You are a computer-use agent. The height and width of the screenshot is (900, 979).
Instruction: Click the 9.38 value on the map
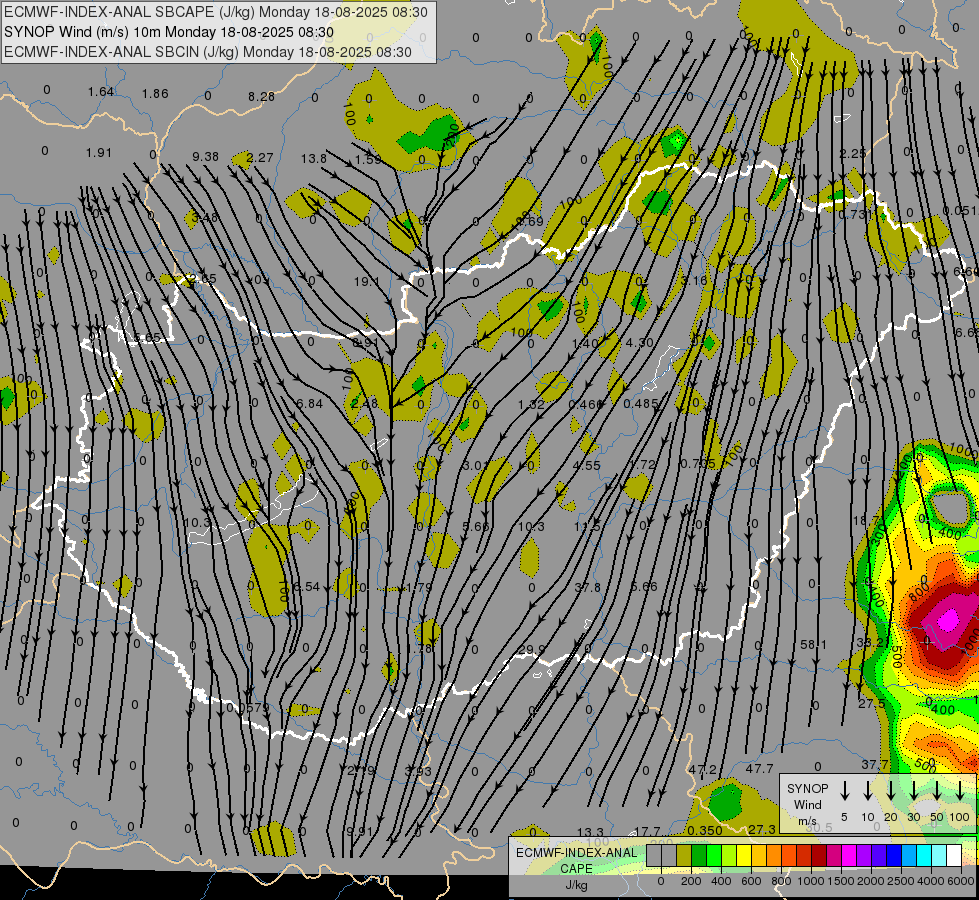pyautogui.click(x=205, y=156)
